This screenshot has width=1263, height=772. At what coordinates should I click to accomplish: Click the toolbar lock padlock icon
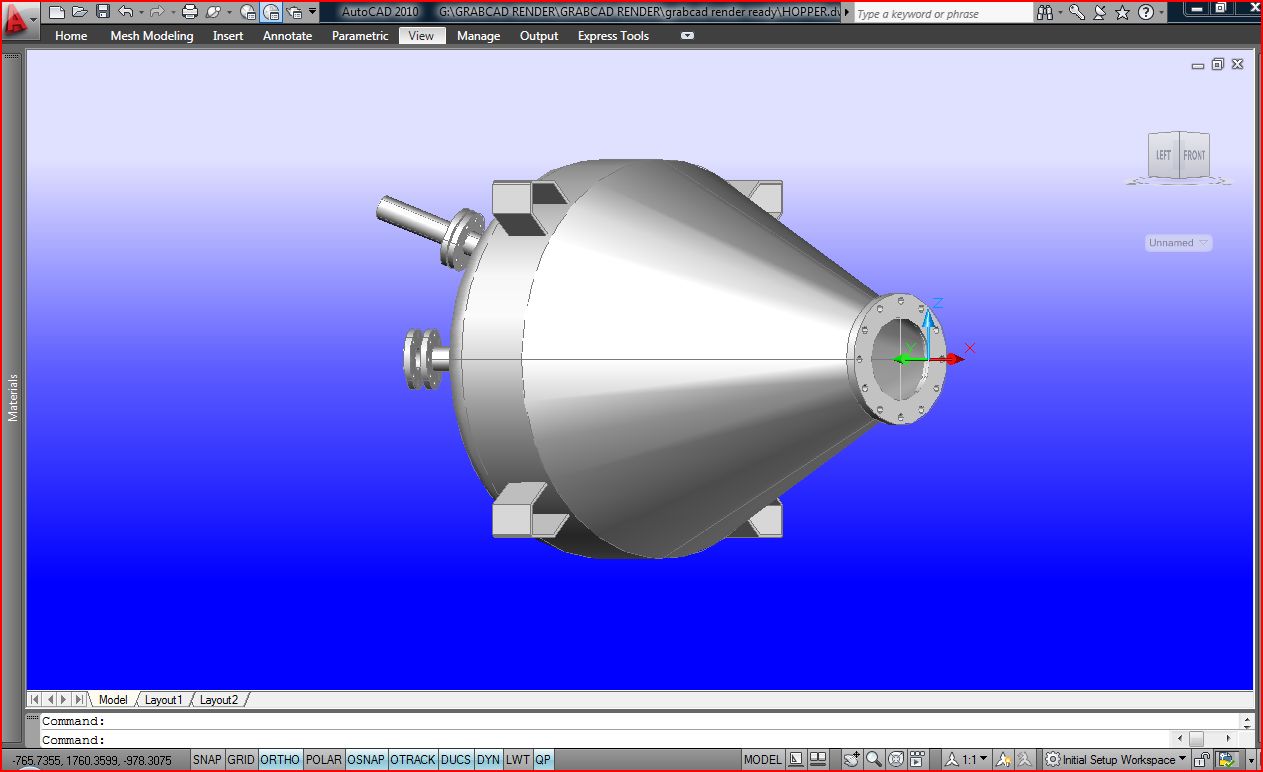1203,760
